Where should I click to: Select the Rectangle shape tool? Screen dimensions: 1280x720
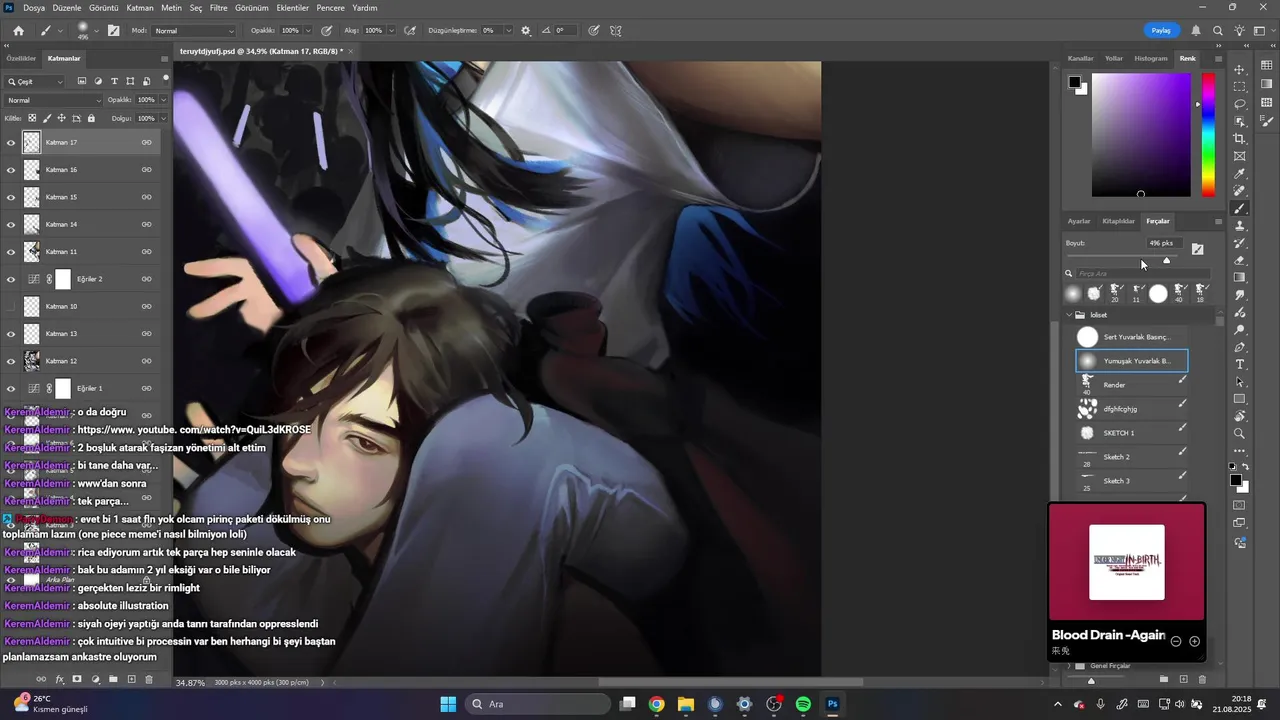click(1240, 399)
